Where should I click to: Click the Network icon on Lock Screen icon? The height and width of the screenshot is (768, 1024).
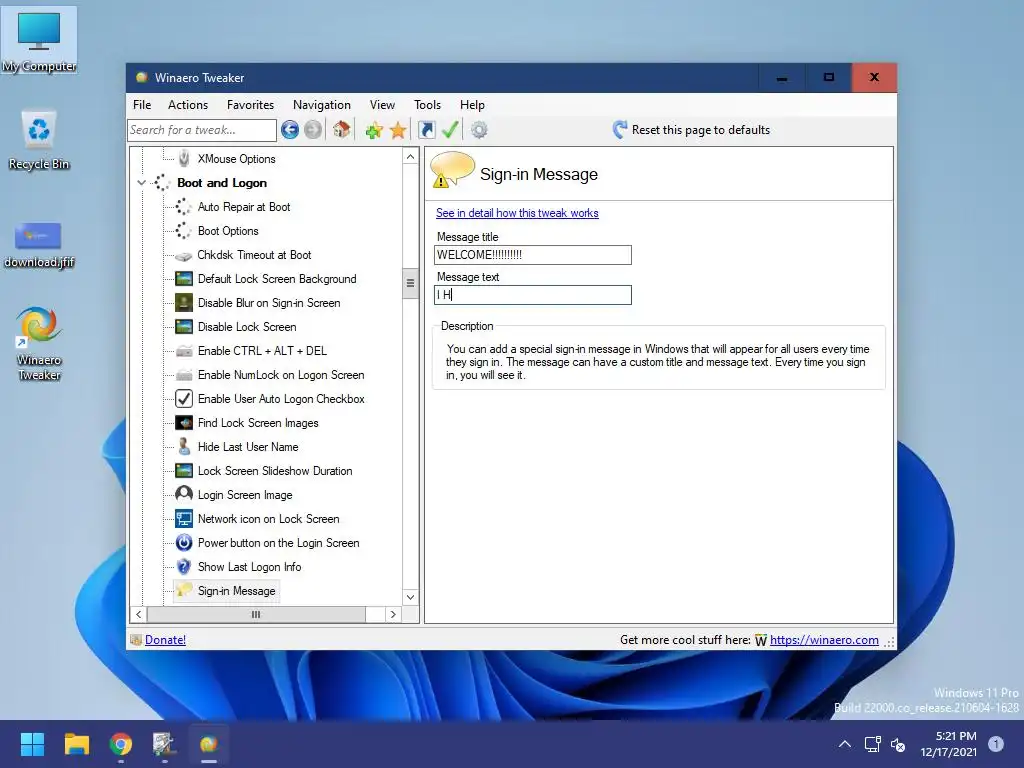tap(184, 519)
